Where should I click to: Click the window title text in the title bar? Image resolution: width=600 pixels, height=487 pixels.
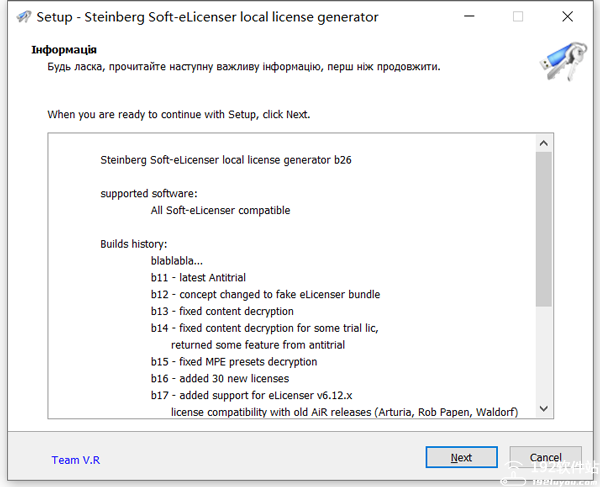[207, 17]
